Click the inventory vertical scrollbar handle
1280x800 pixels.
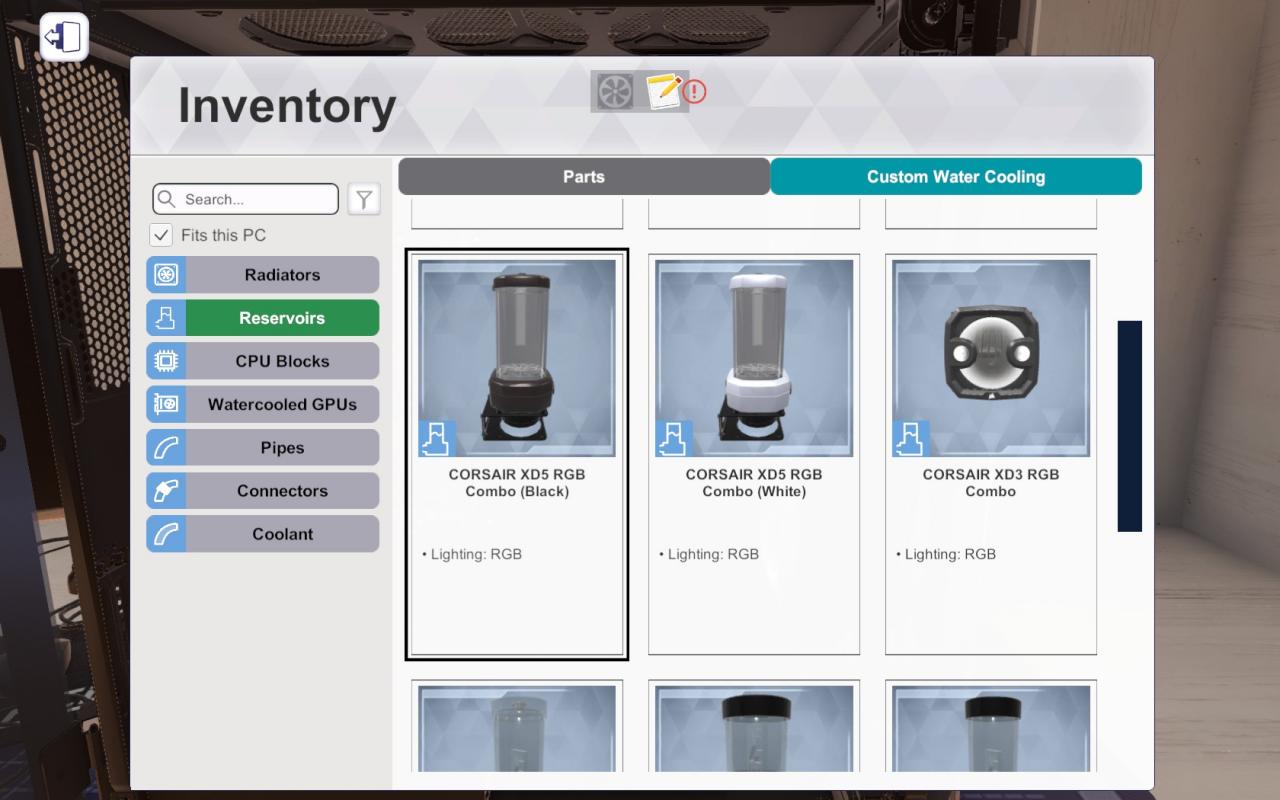1129,426
